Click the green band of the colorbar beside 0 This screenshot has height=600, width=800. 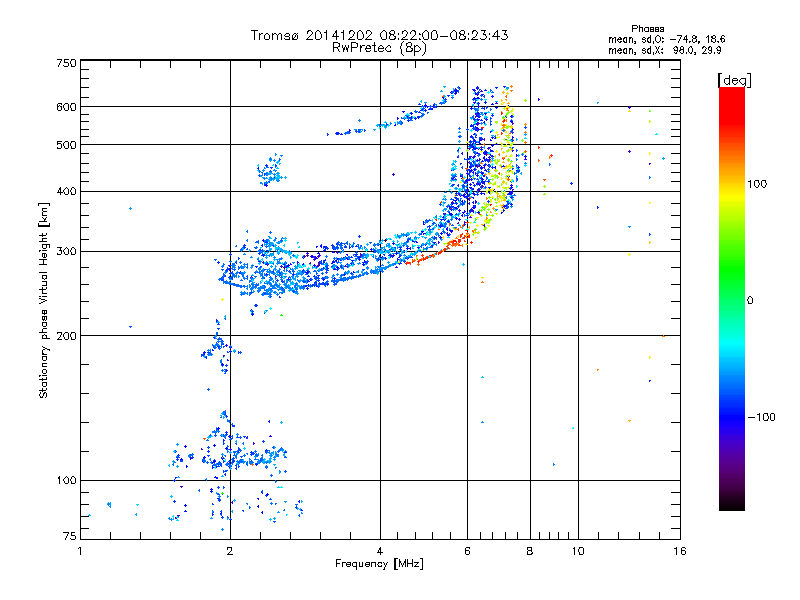(732, 299)
